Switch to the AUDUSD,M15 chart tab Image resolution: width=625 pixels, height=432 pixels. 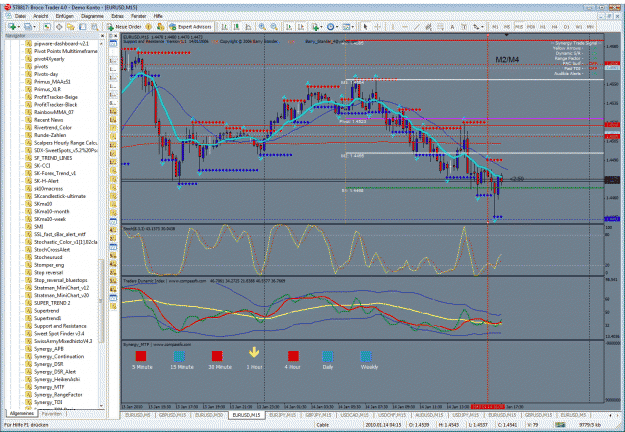429,415
